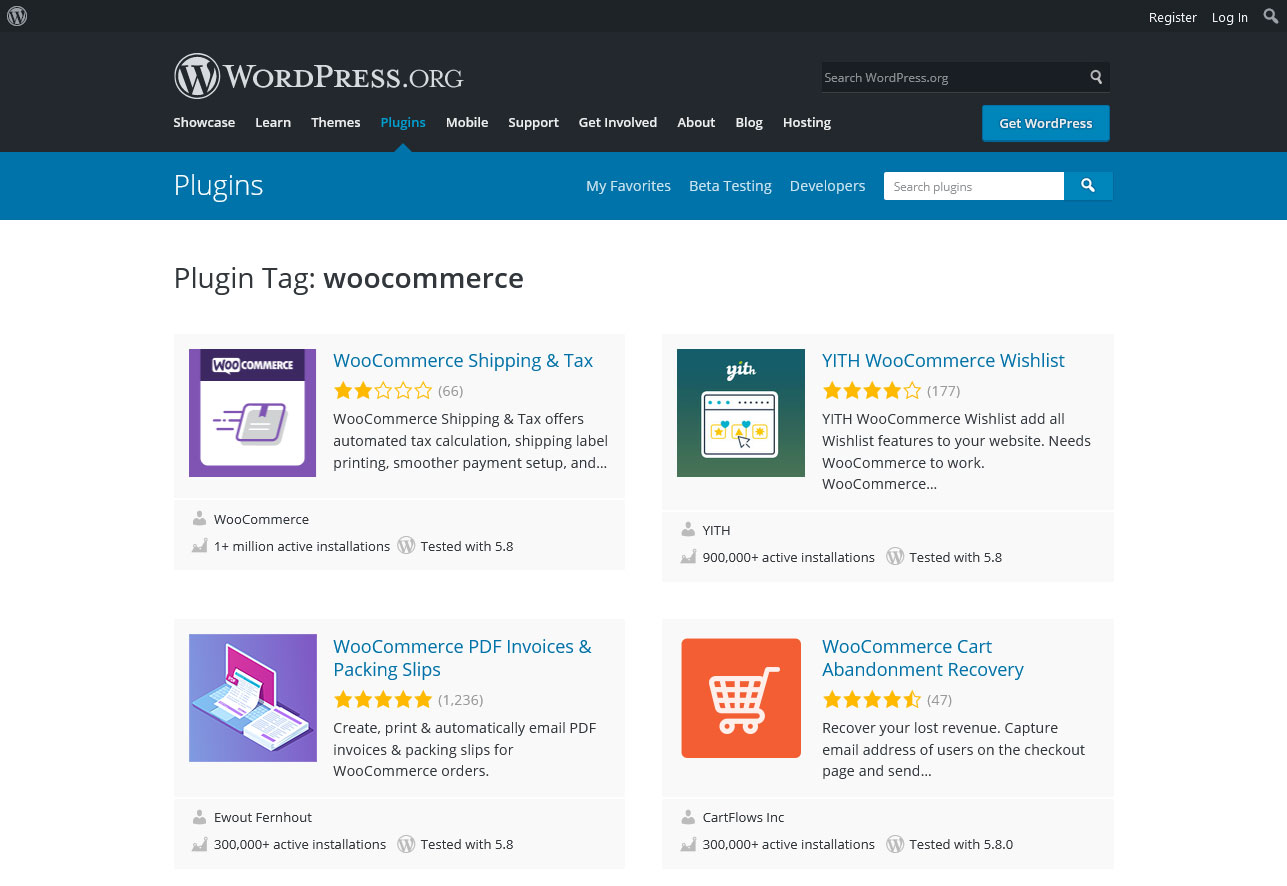
Task: Open PDF Invoices & Packing Slips thumbnail
Action: (253, 698)
